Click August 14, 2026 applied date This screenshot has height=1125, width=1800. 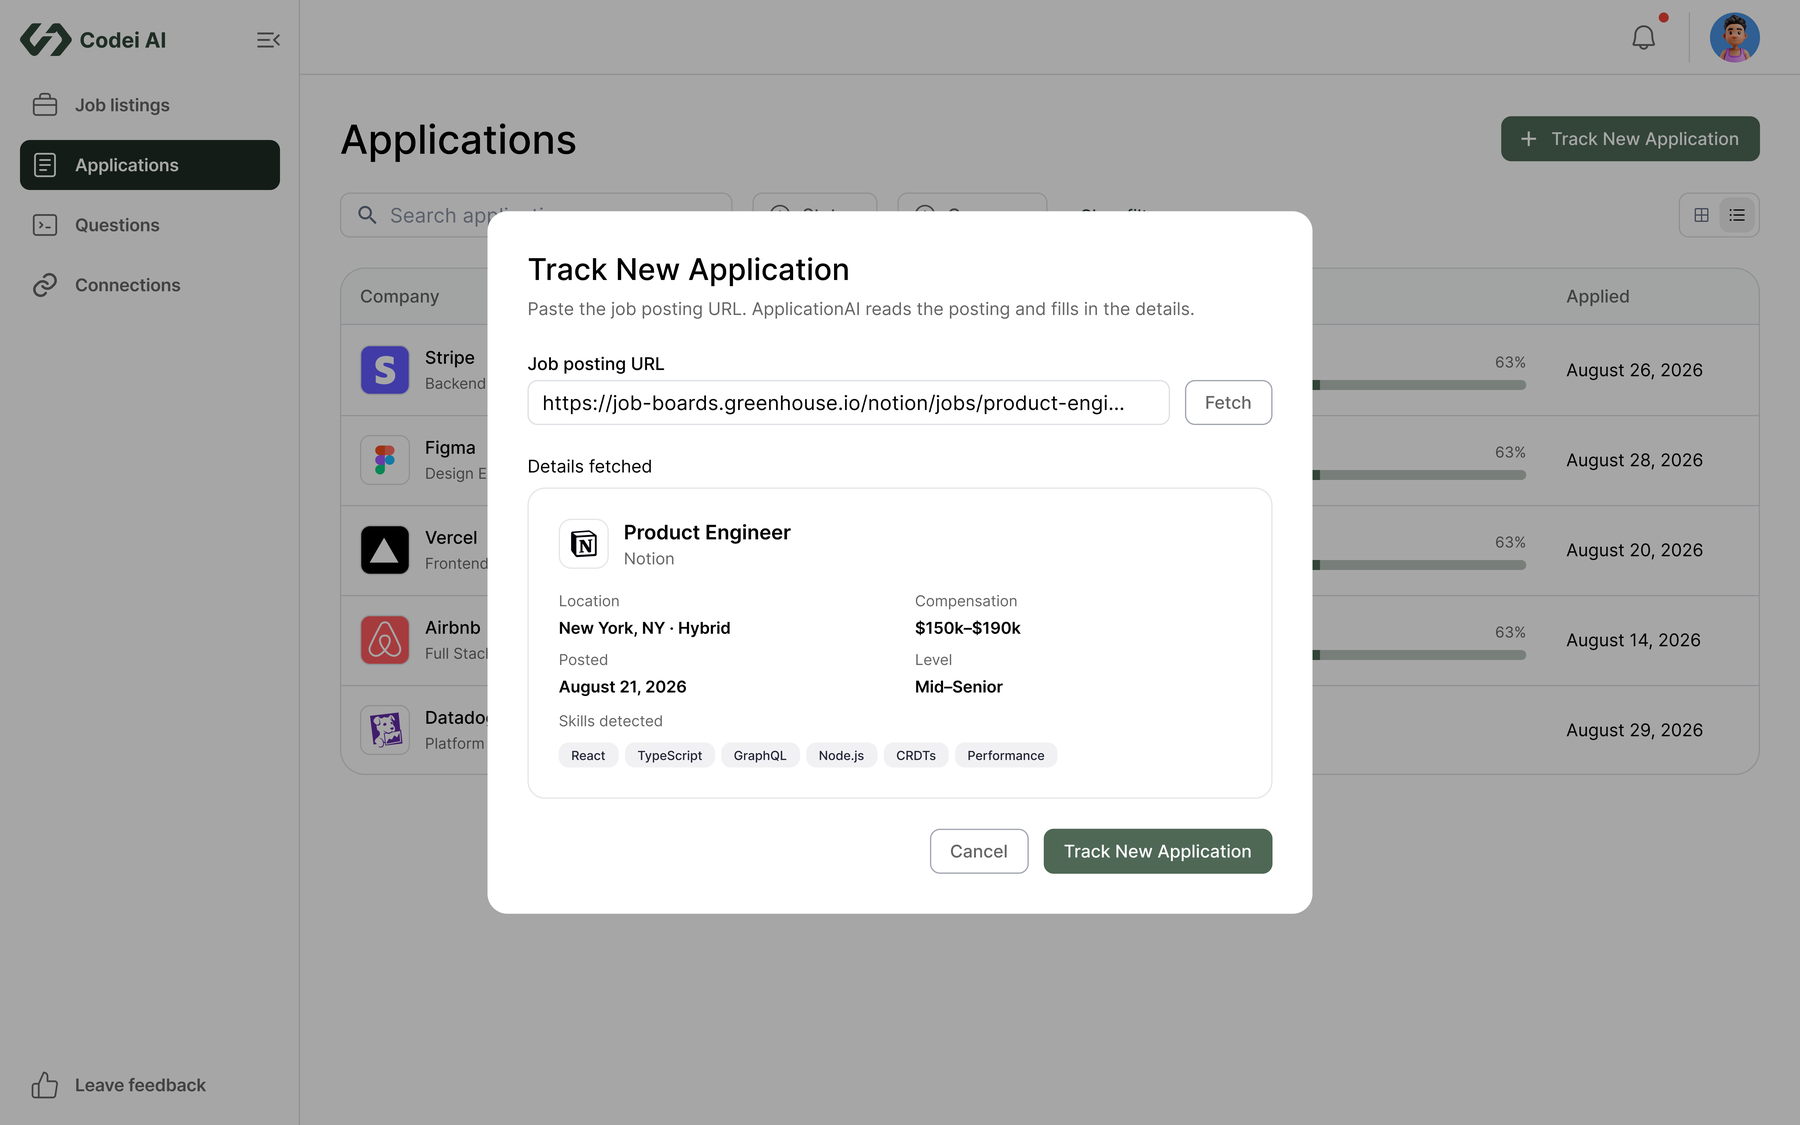[x=1634, y=640]
